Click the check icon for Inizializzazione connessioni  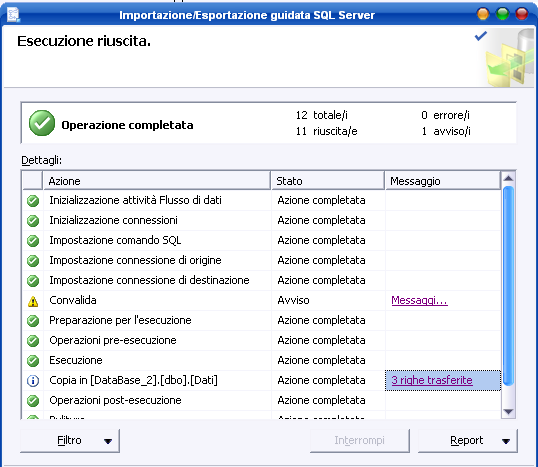tap(33, 221)
